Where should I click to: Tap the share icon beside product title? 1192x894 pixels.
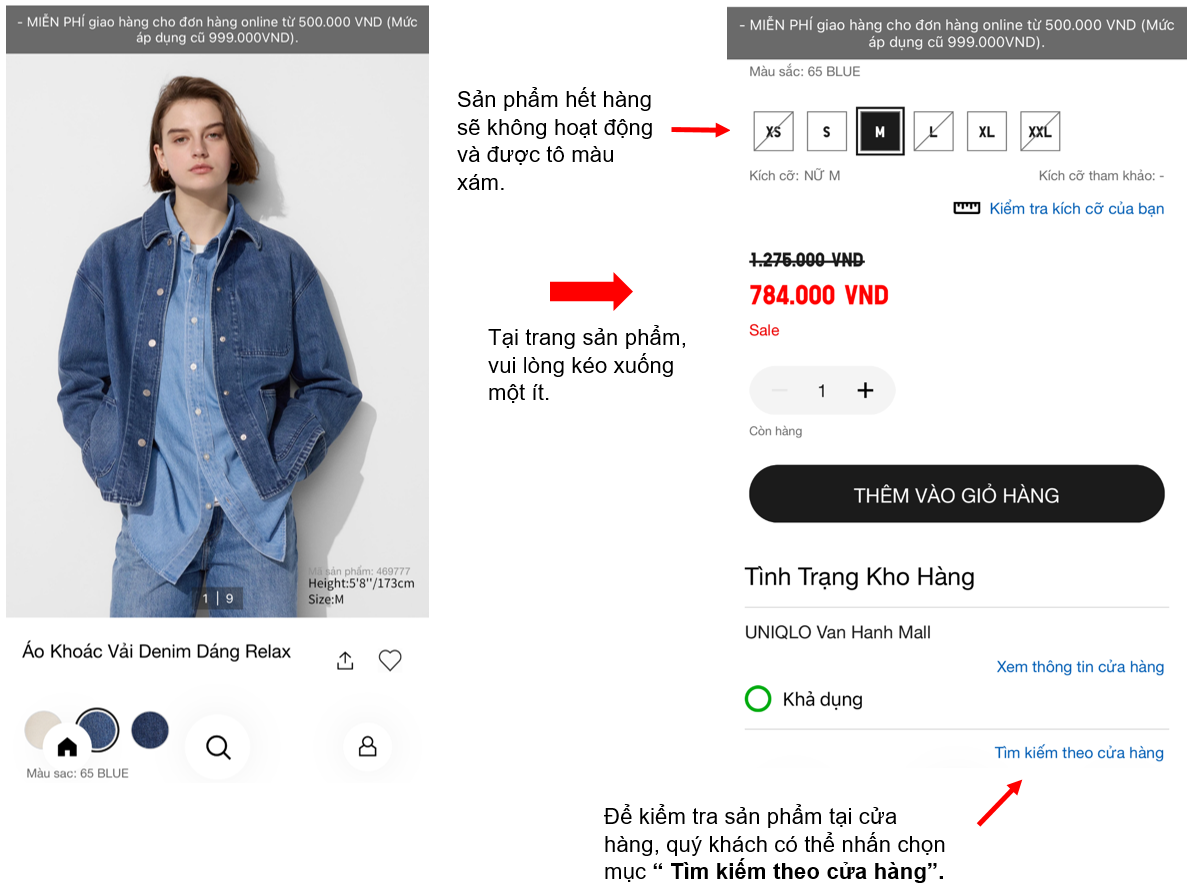tap(345, 661)
